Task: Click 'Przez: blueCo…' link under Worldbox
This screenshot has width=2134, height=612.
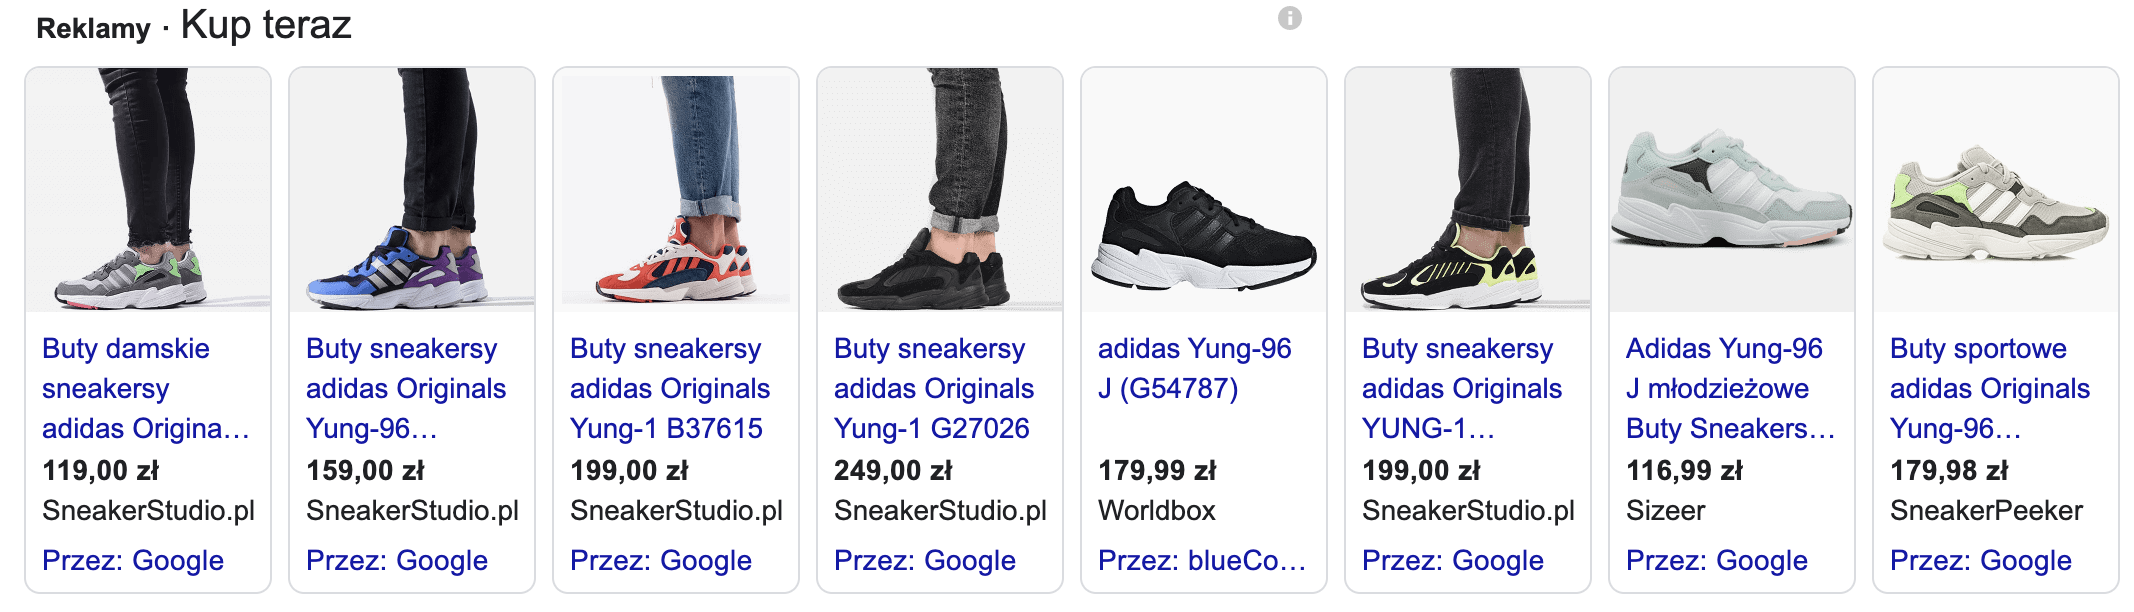Action: pos(1201,561)
